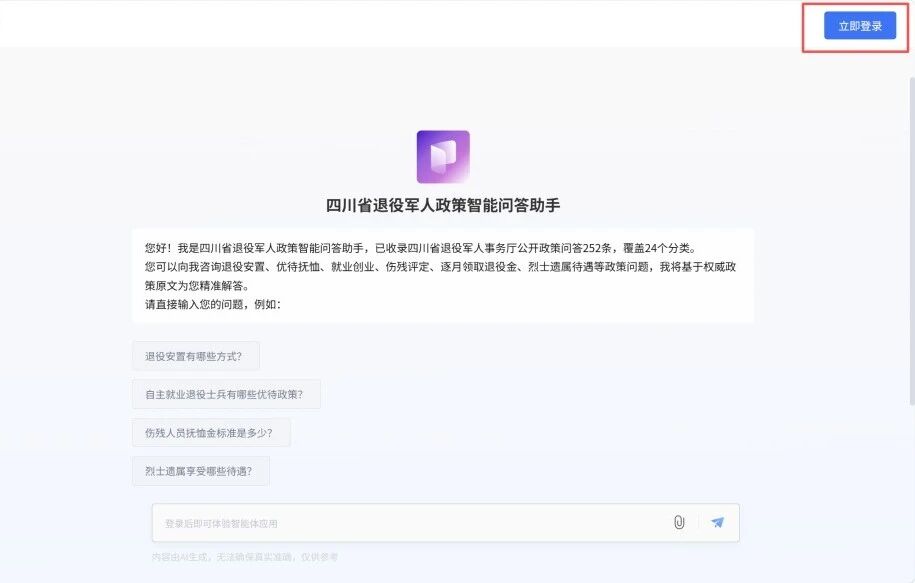
Task: Click the paper plane send icon
Action: click(717, 522)
